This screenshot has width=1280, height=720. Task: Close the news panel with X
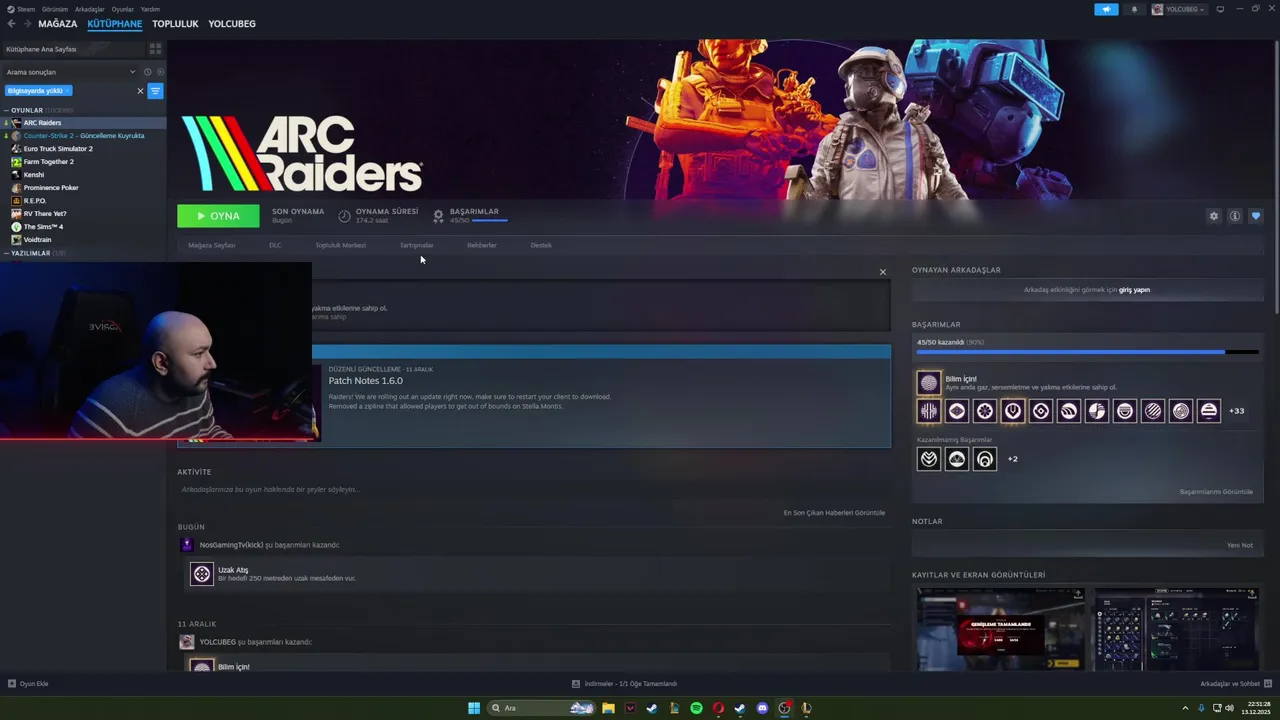pos(882,272)
